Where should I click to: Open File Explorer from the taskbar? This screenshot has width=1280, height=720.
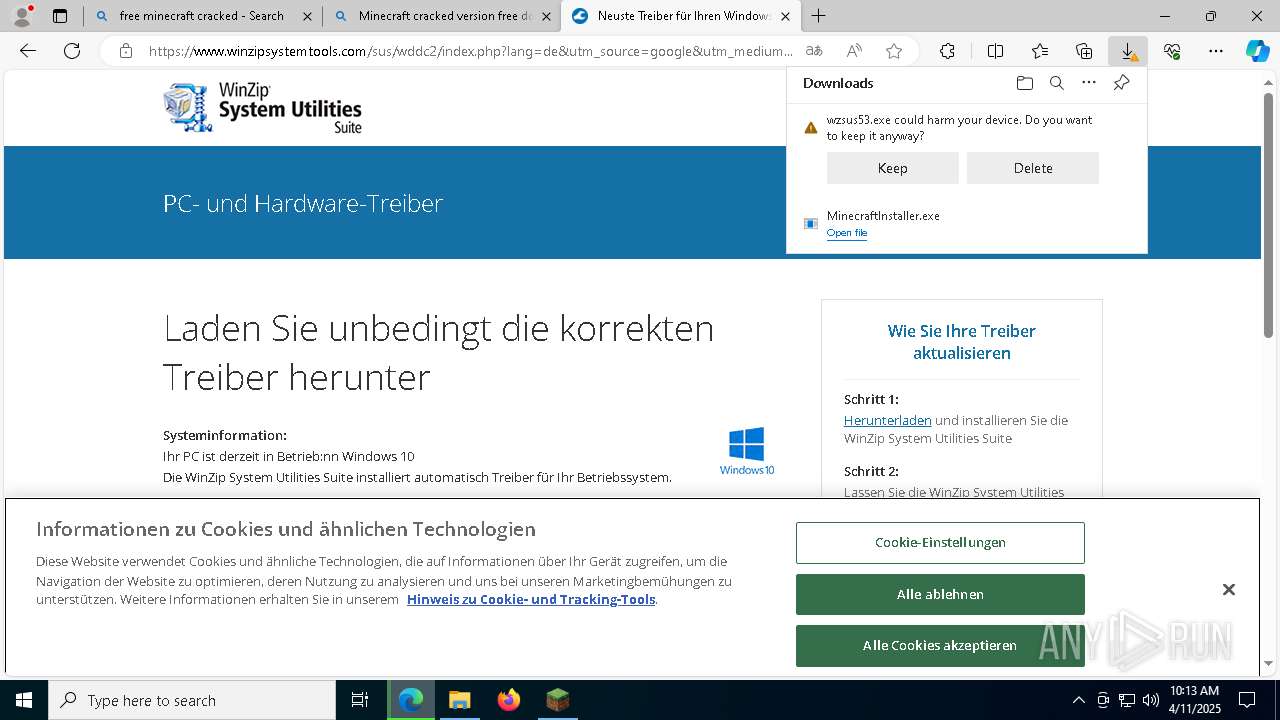tap(459, 700)
